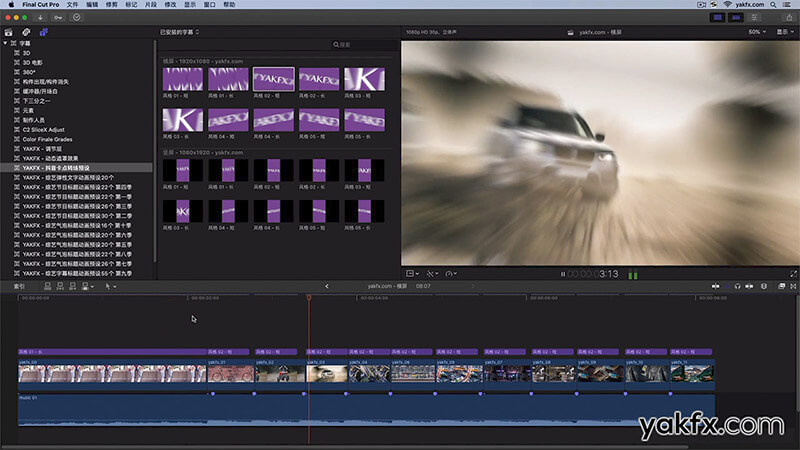Open clip appearance options in timeline

point(764,287)
